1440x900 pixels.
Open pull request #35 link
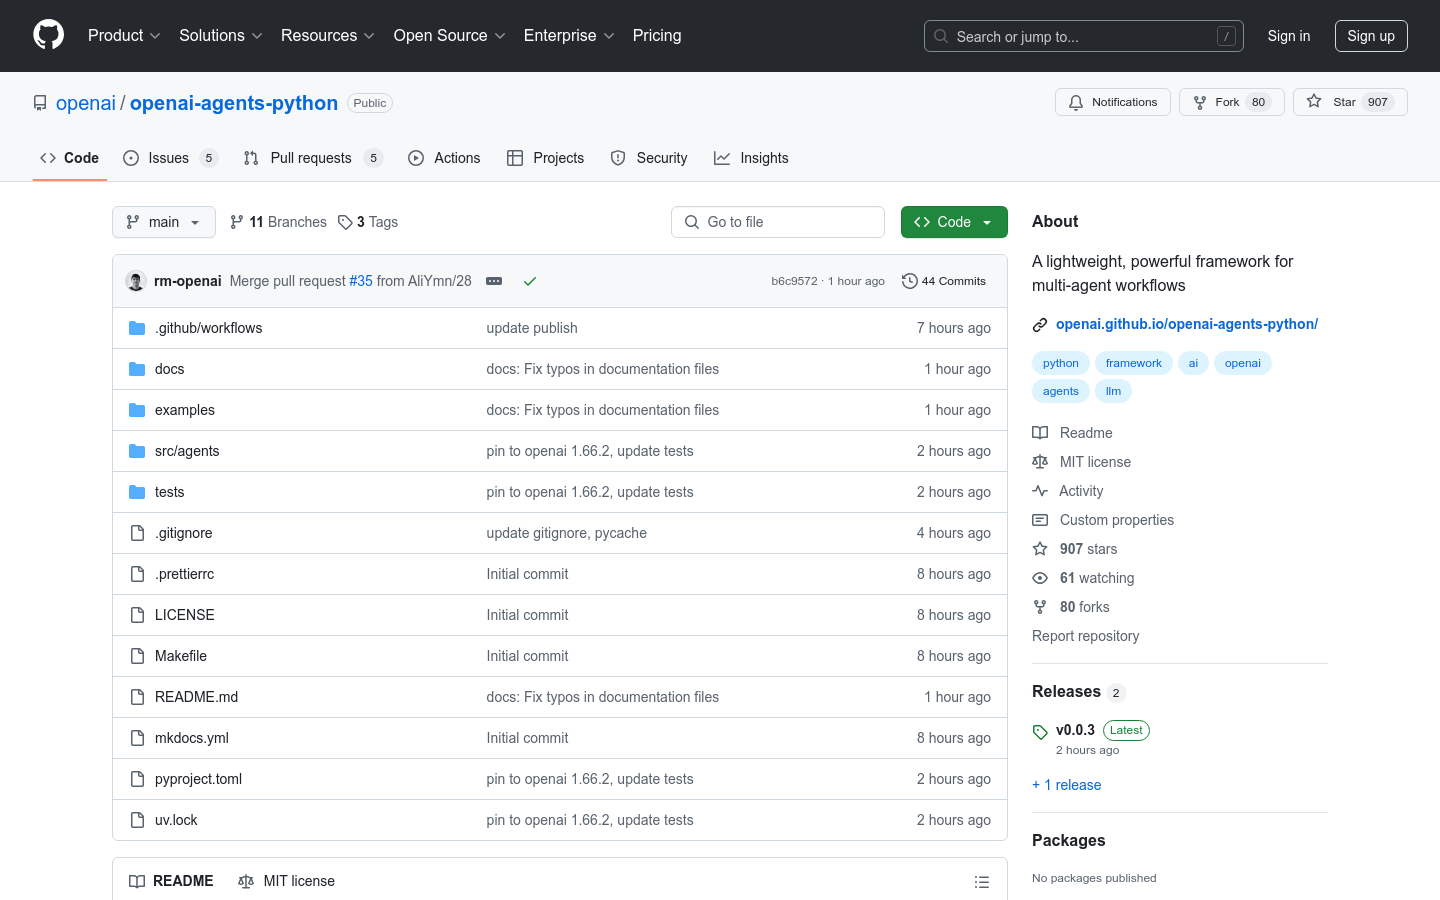tap(361, 281)
